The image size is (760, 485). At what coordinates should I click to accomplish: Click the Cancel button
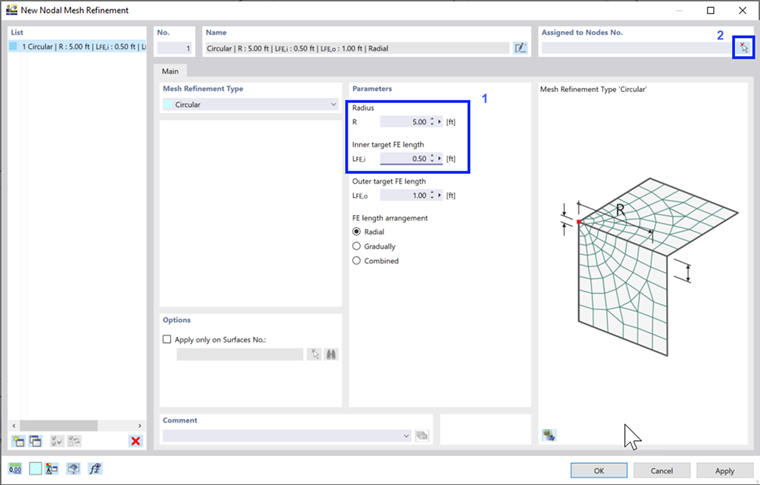click(x=662, y=470)
